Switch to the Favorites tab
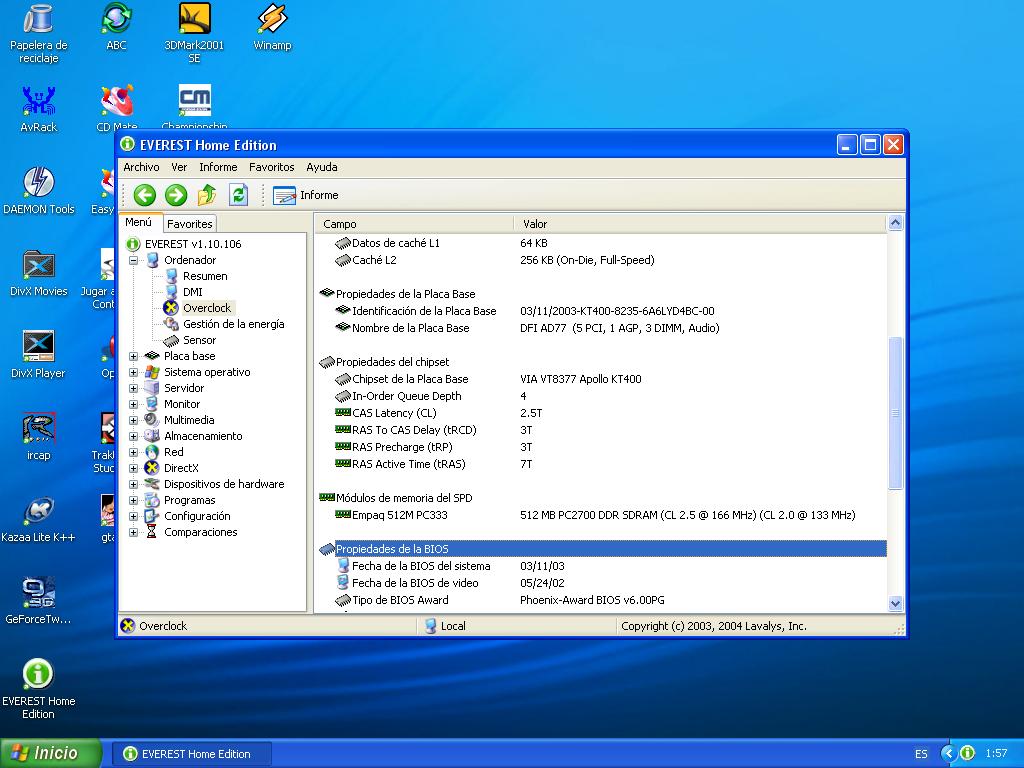 [189, 224]
